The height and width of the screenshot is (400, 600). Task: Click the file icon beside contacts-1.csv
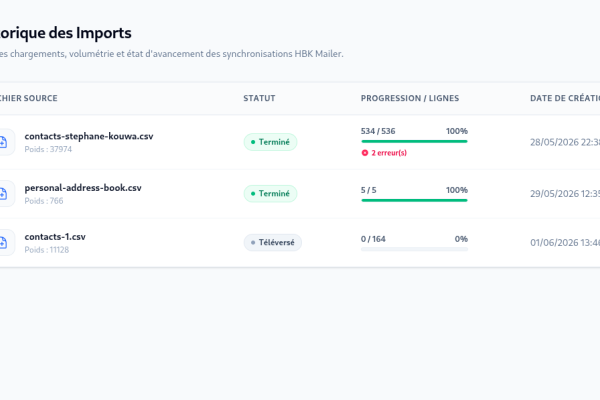tap(3, 243)
